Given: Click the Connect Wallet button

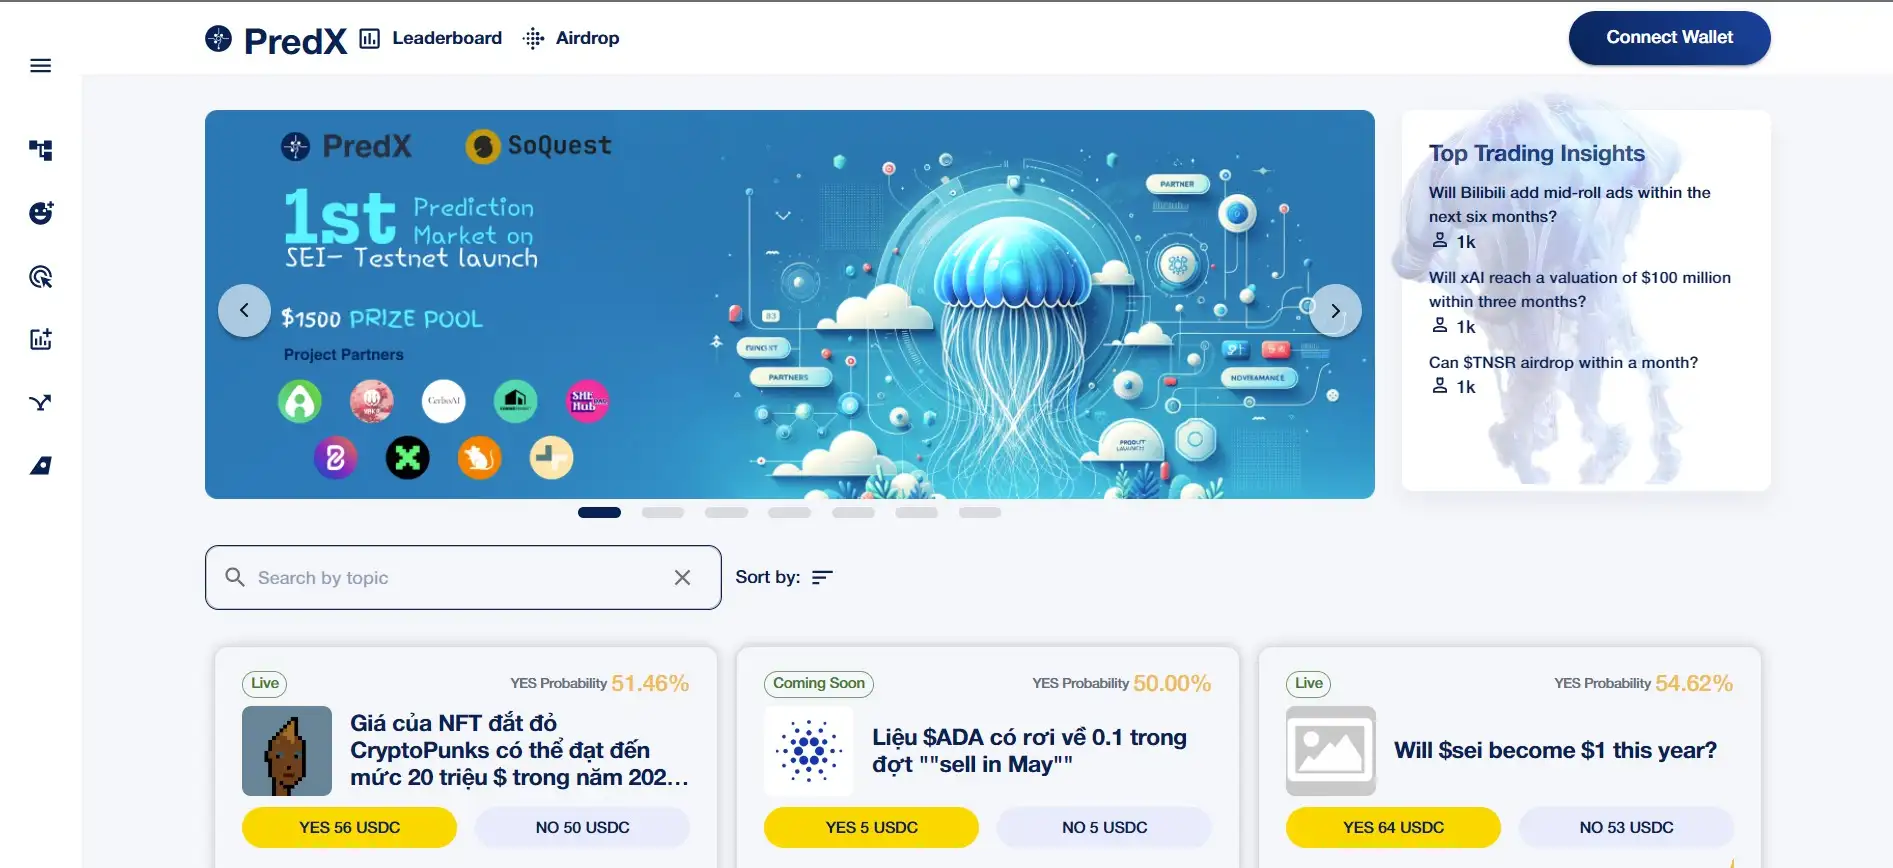Looking at the screenshot, I should (1669, 38).
